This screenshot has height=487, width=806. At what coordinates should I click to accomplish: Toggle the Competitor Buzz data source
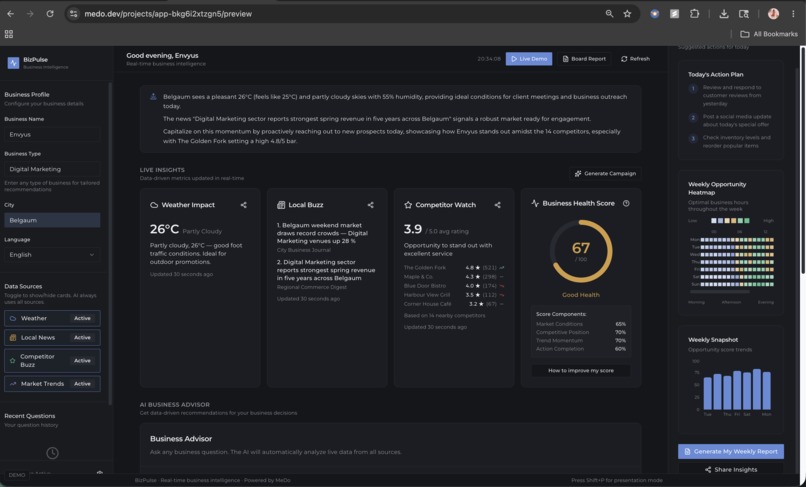[52, 360]
